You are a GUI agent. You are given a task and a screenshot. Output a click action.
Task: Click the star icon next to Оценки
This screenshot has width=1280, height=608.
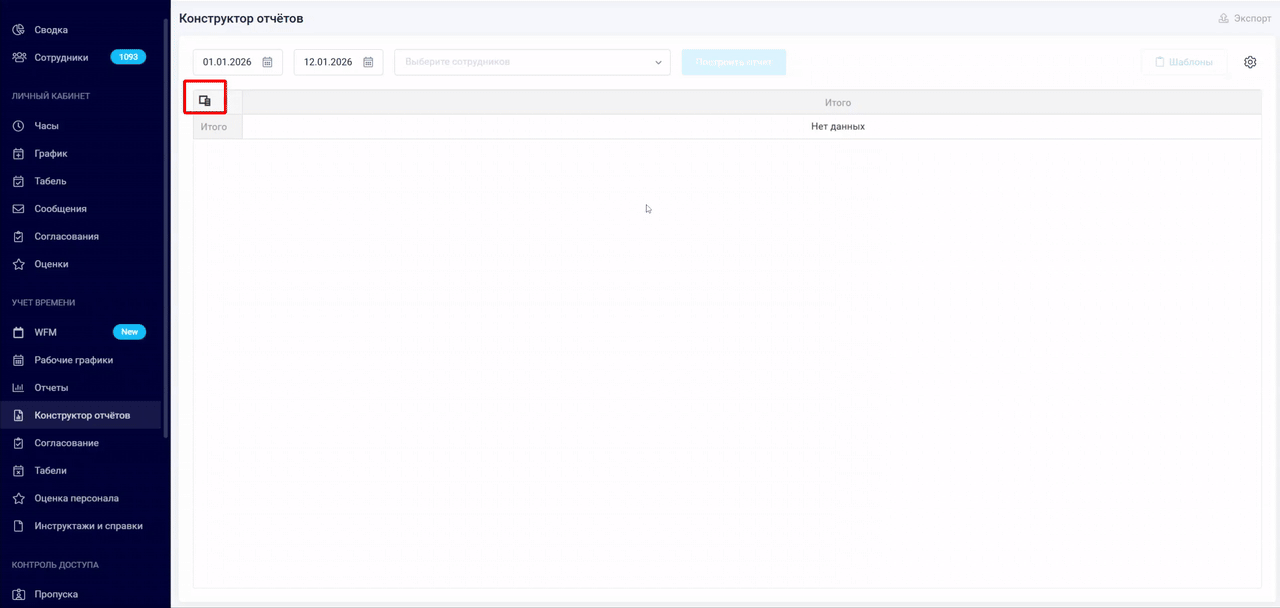18,264
